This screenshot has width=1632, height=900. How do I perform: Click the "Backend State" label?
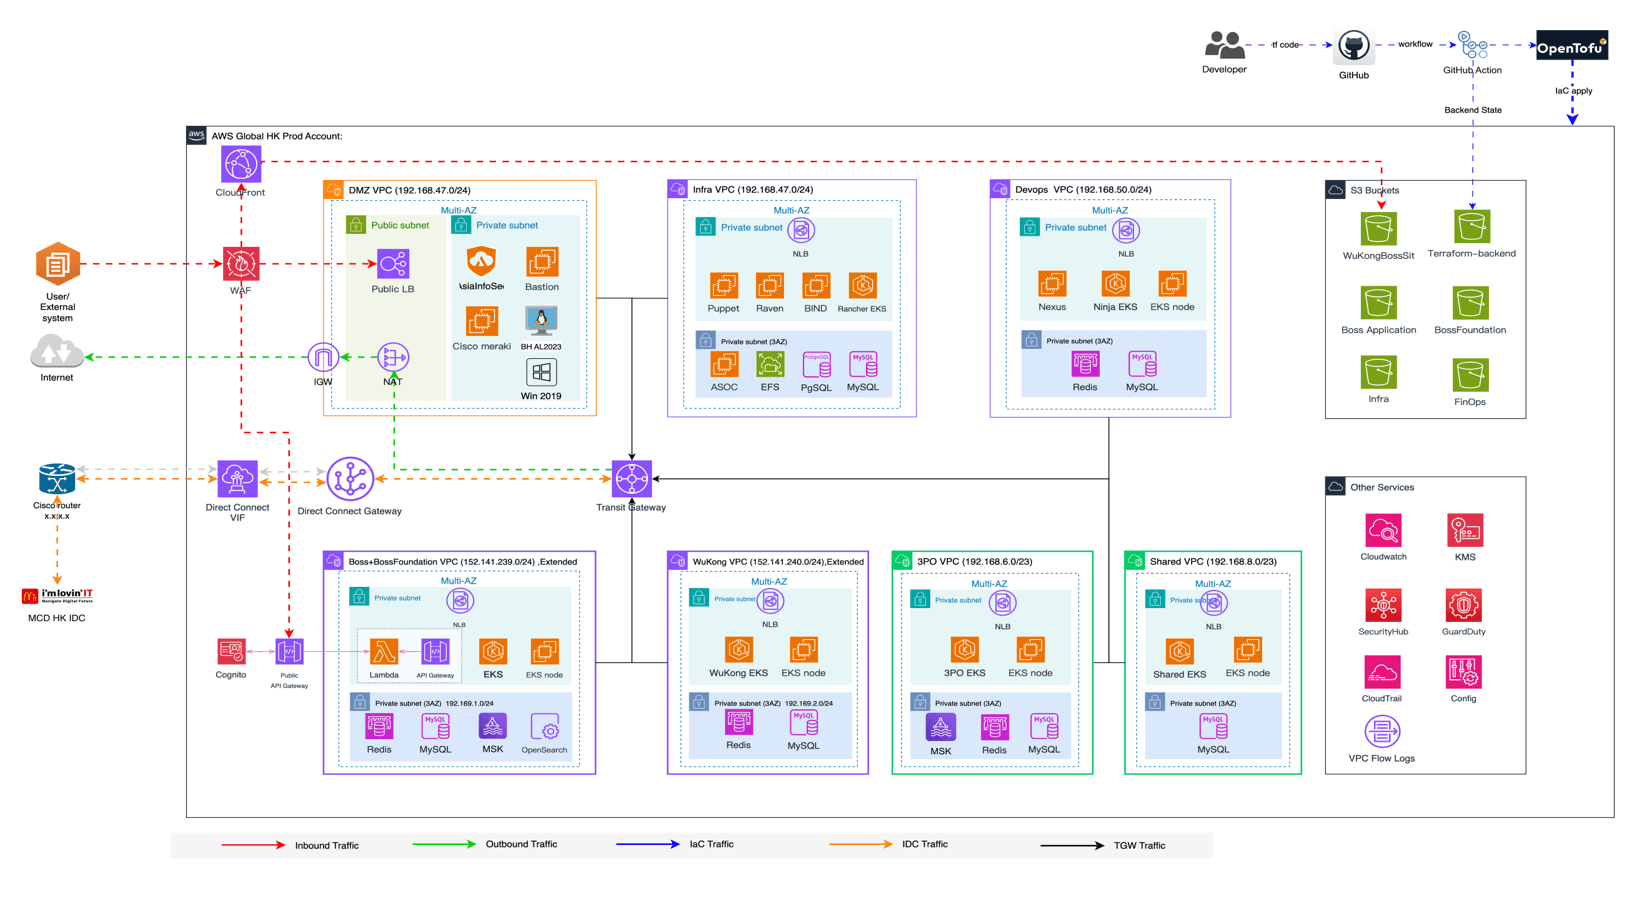click(x=1473, y=110)
